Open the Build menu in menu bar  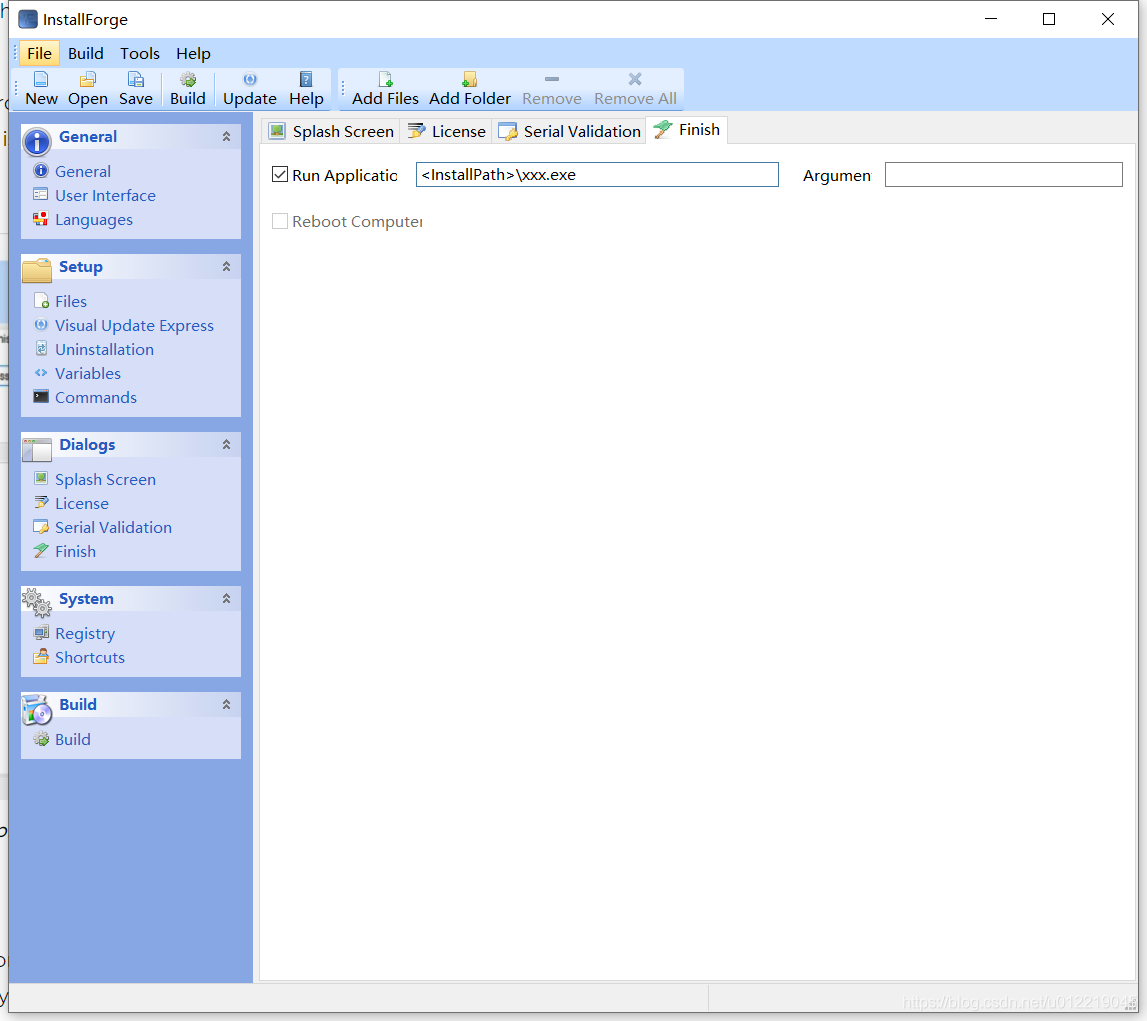[x=86, y=53]
